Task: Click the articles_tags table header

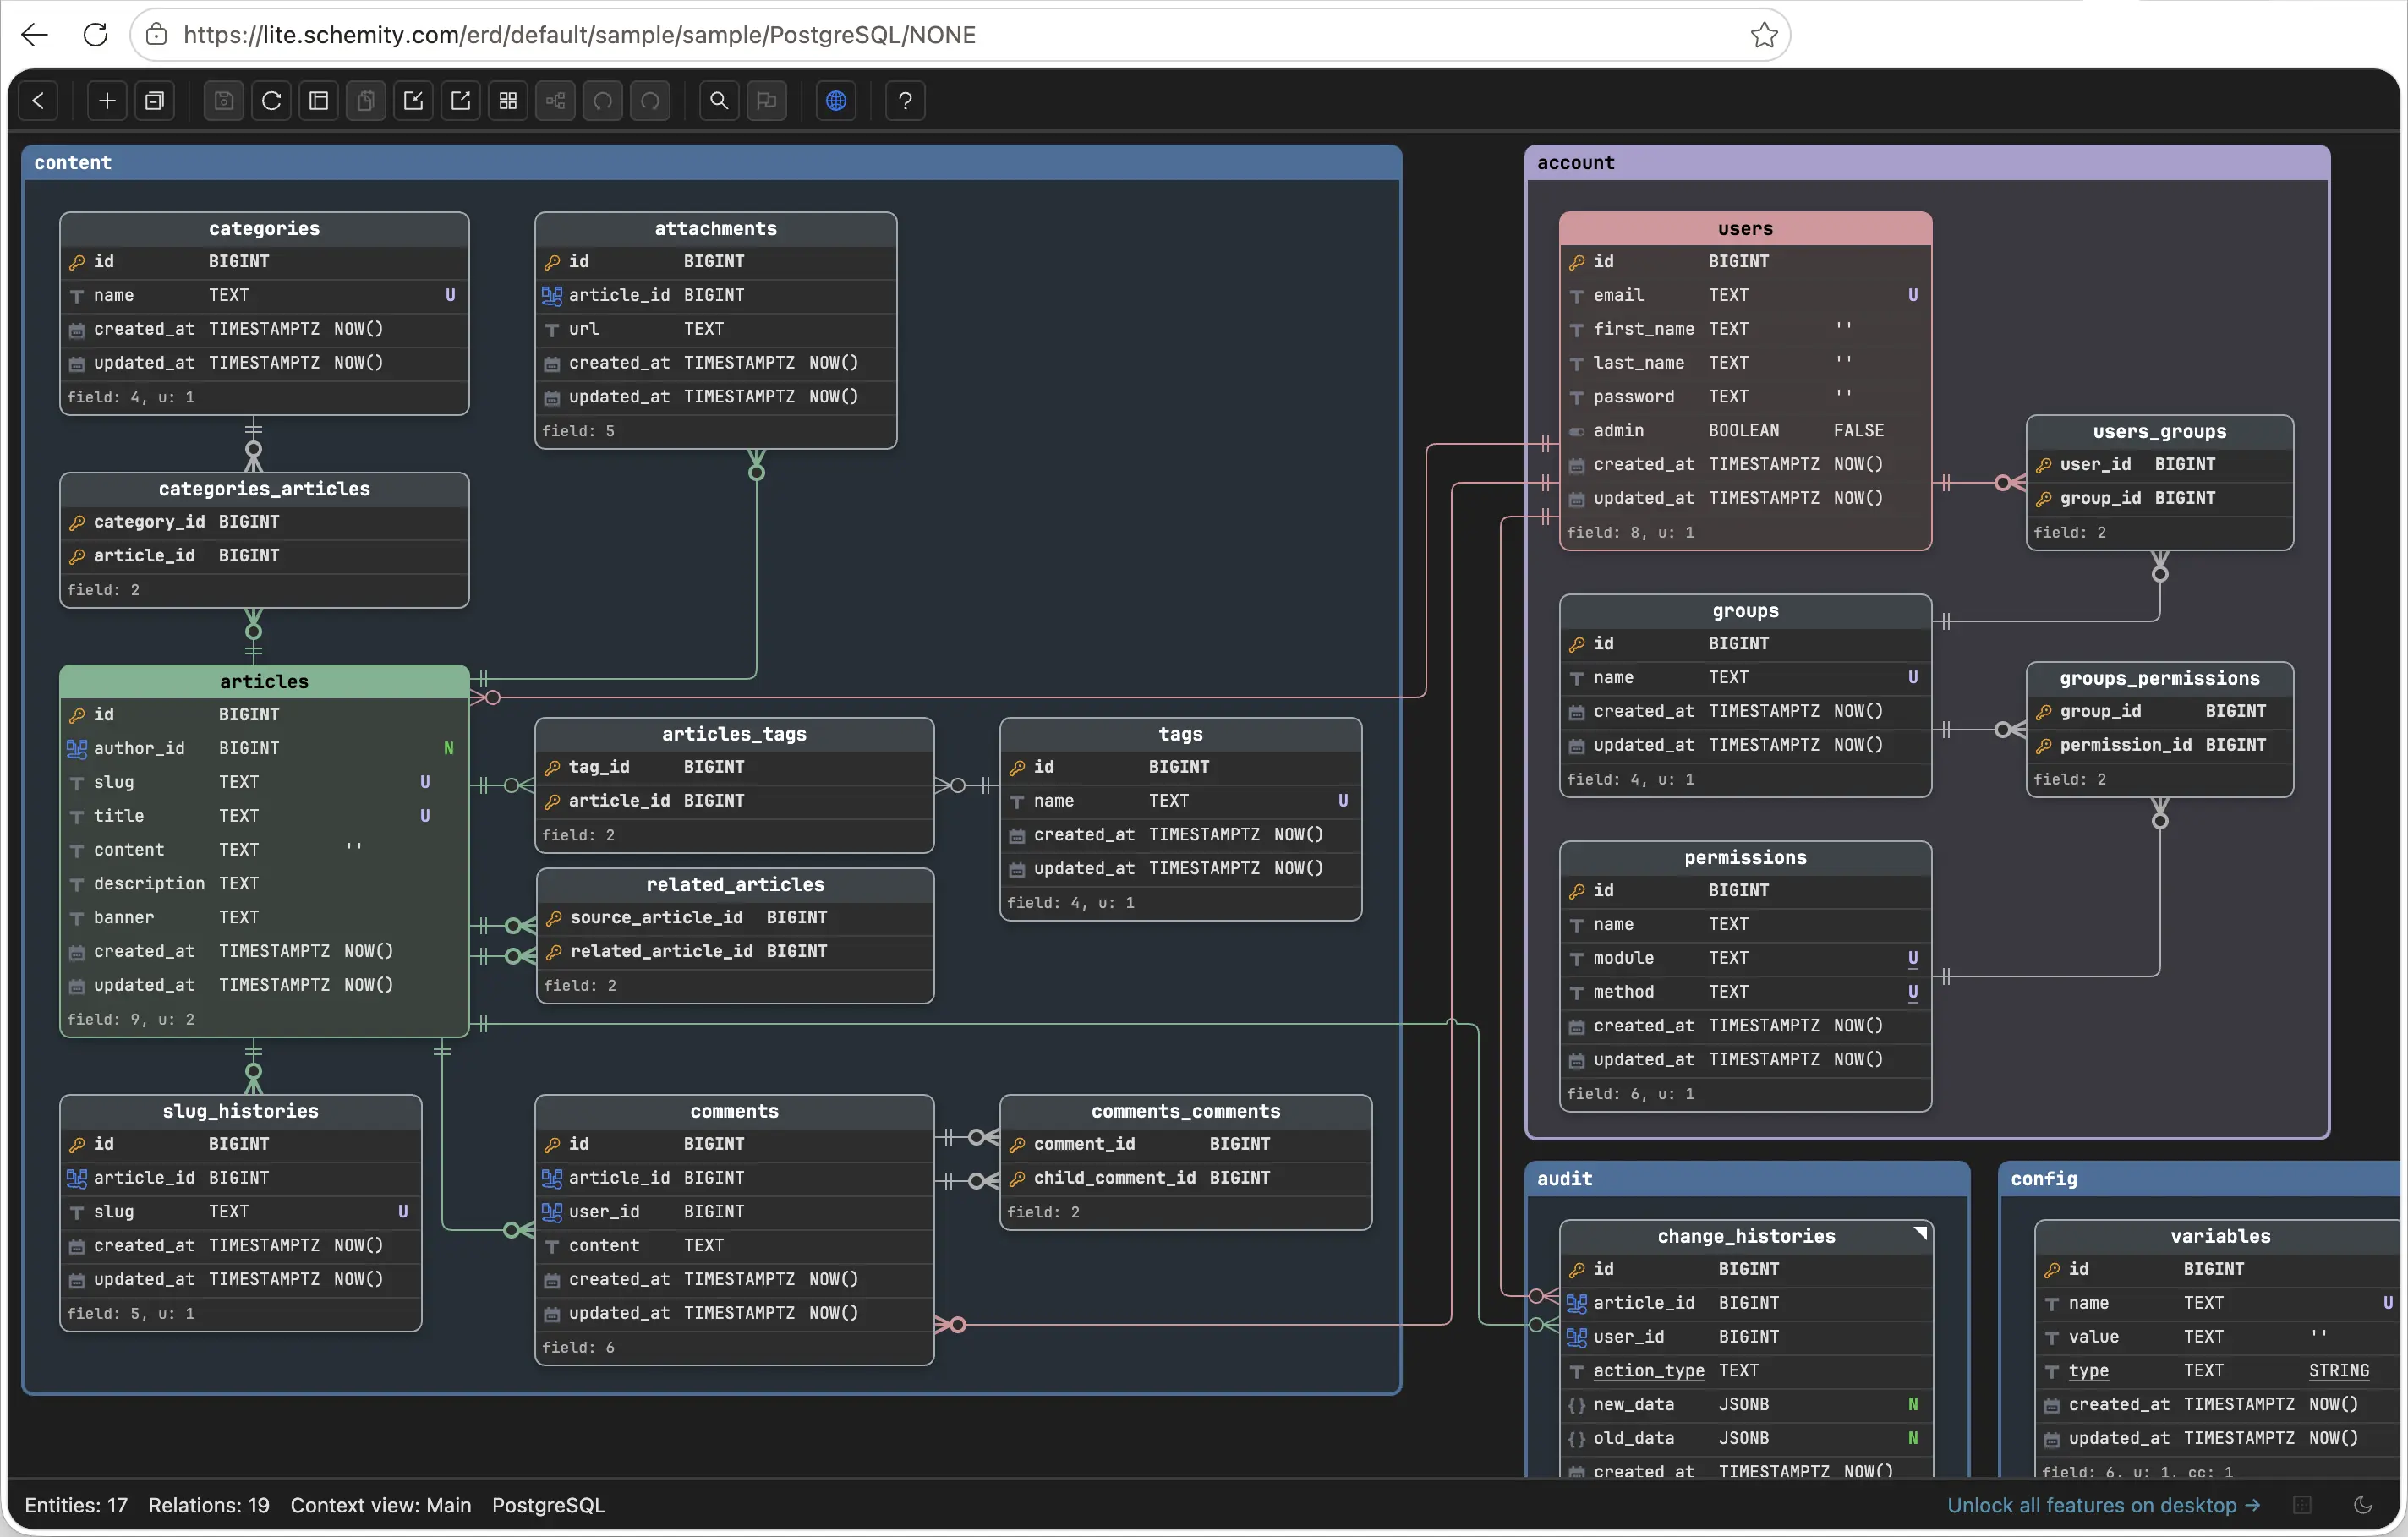Action: pos(734,734)
